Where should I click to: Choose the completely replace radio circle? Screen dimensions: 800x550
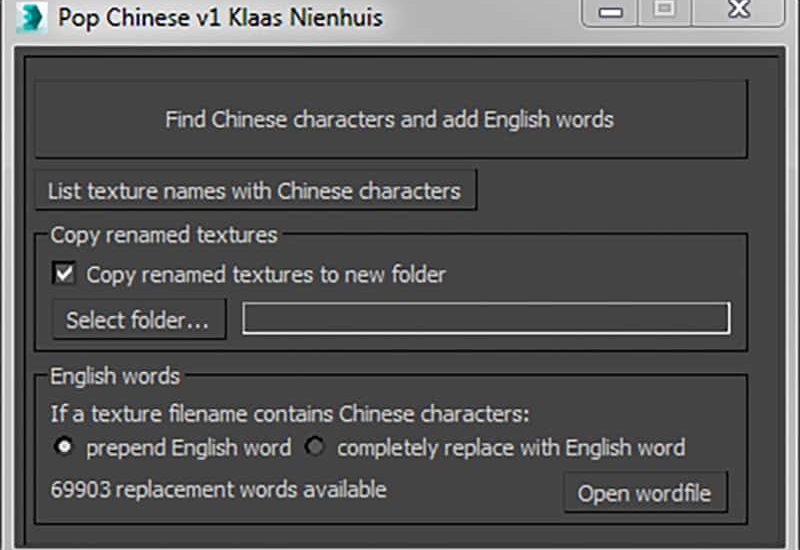(x=316, y=447)
